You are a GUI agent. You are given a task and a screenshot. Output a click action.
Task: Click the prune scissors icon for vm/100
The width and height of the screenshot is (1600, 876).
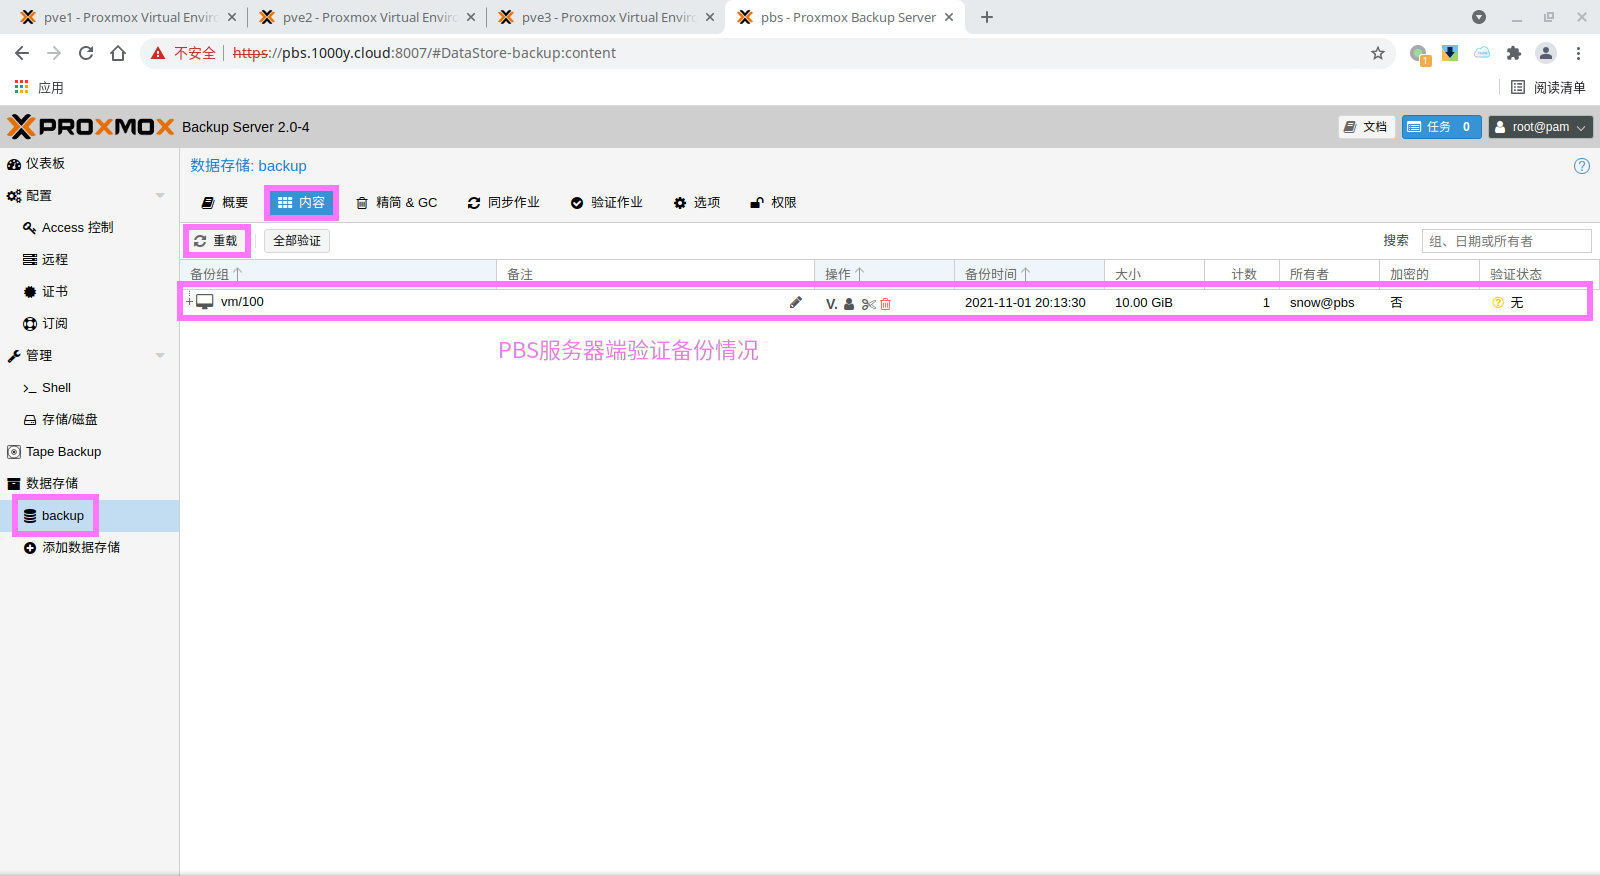[x=868, y=304]
